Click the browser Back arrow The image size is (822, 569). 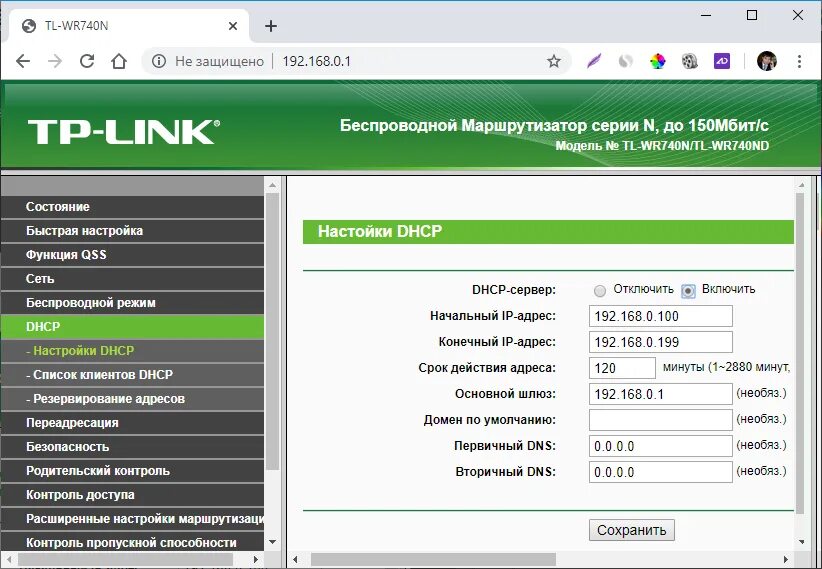(x=23, y=61)
